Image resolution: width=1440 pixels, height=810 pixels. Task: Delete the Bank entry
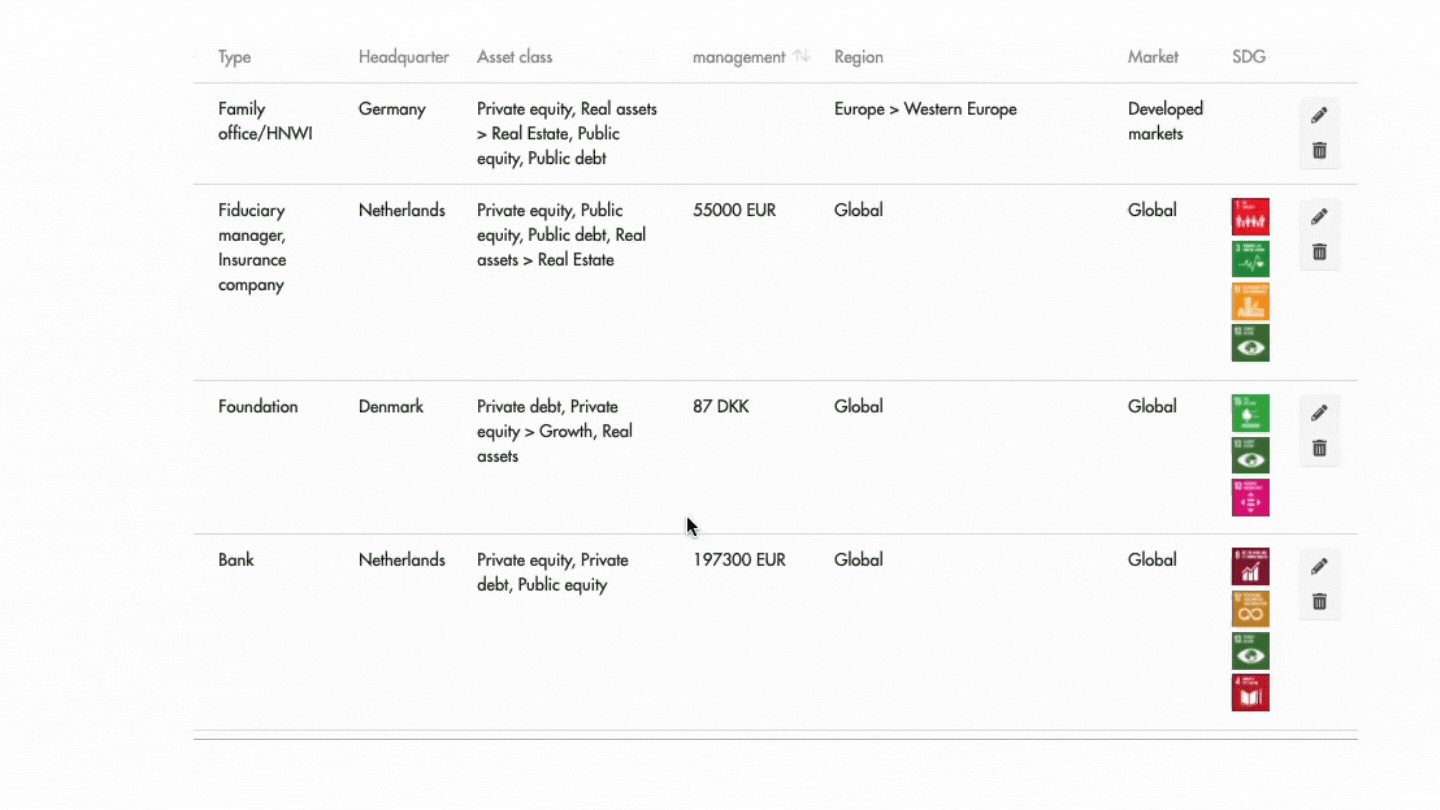click(1319, 601)
